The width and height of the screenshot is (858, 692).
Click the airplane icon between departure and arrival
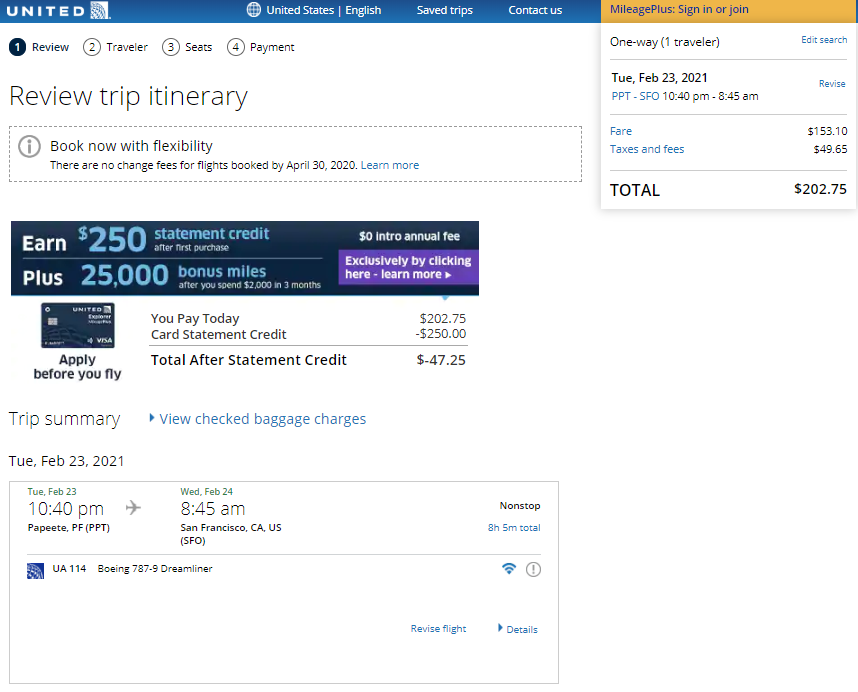click(133, 508)
